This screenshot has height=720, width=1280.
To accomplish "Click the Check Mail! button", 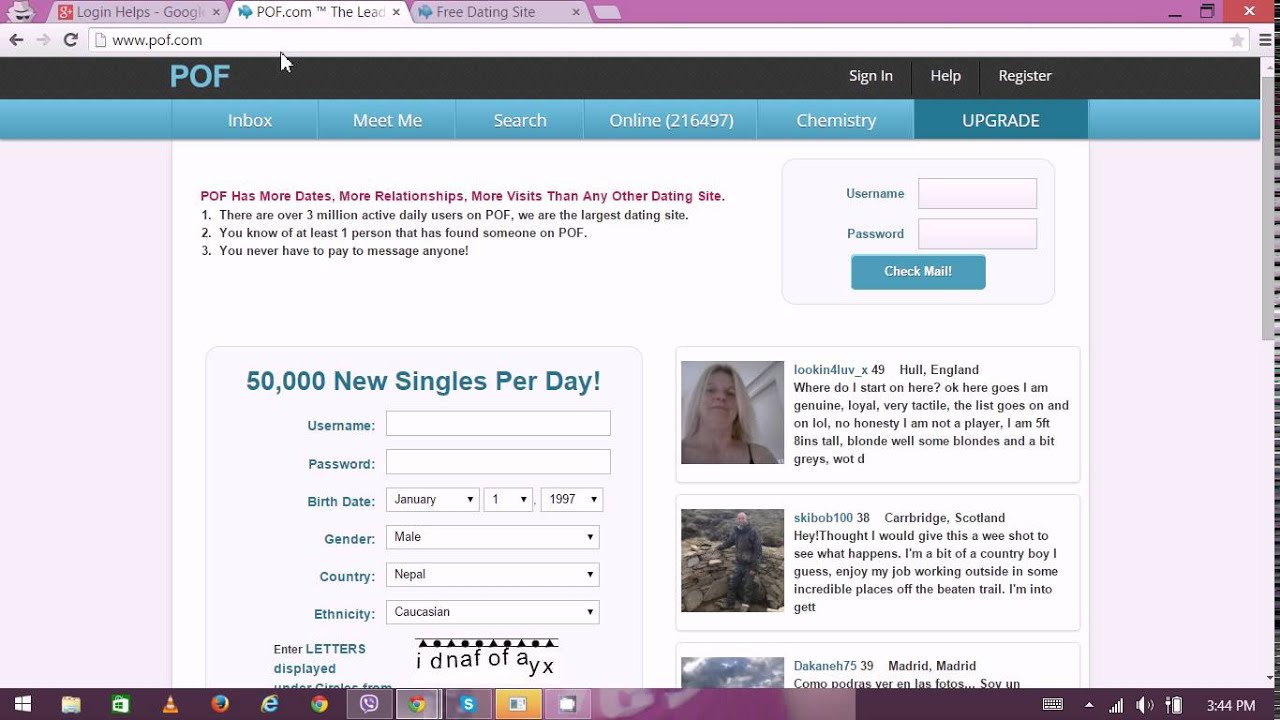I will (918, 272).
